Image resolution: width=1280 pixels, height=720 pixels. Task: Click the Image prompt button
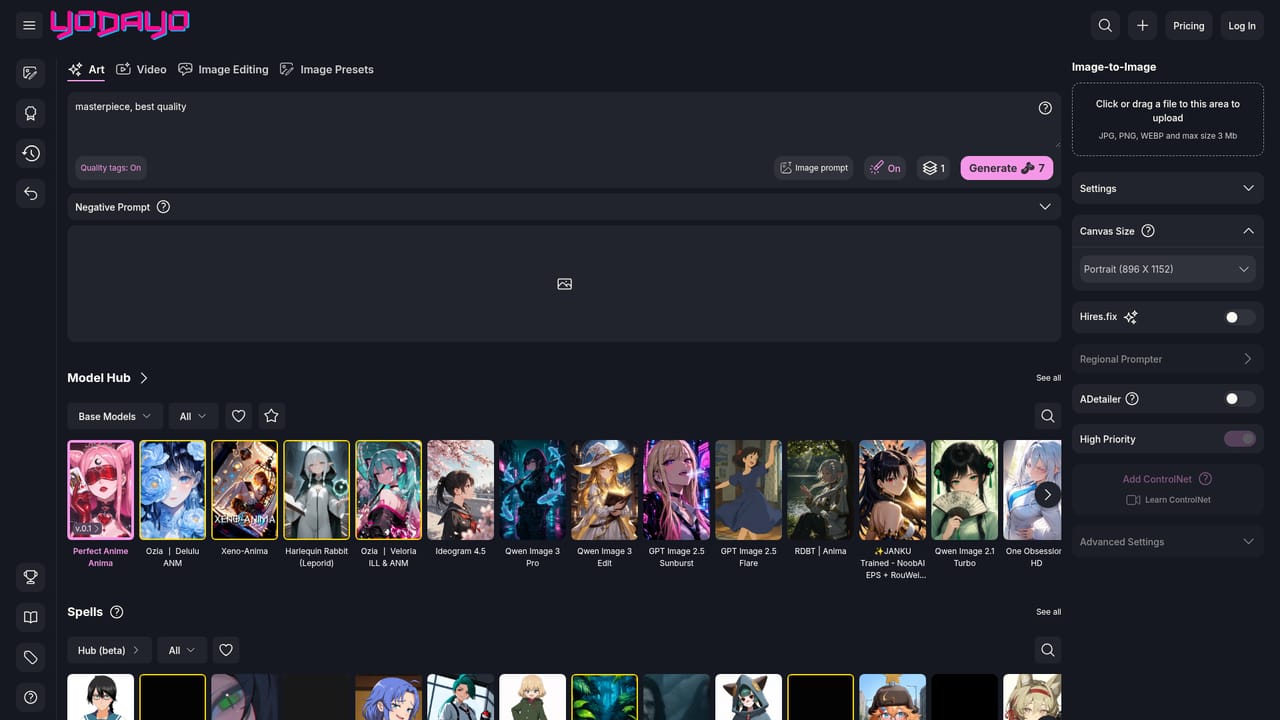tap(813, 168)
